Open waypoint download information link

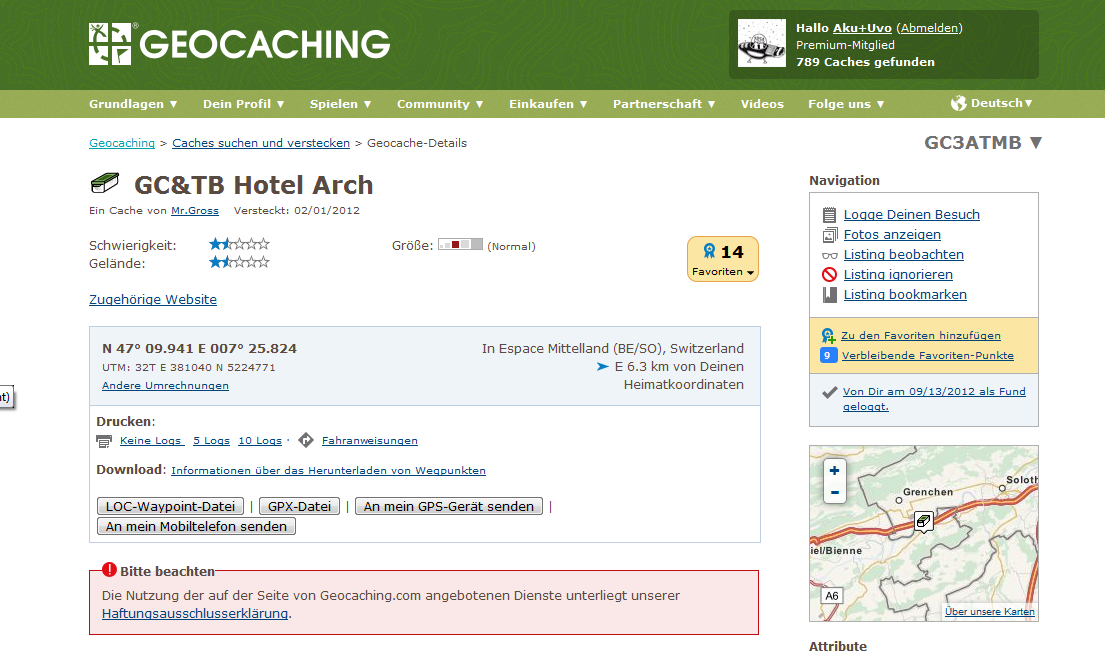tap(328, 471)
